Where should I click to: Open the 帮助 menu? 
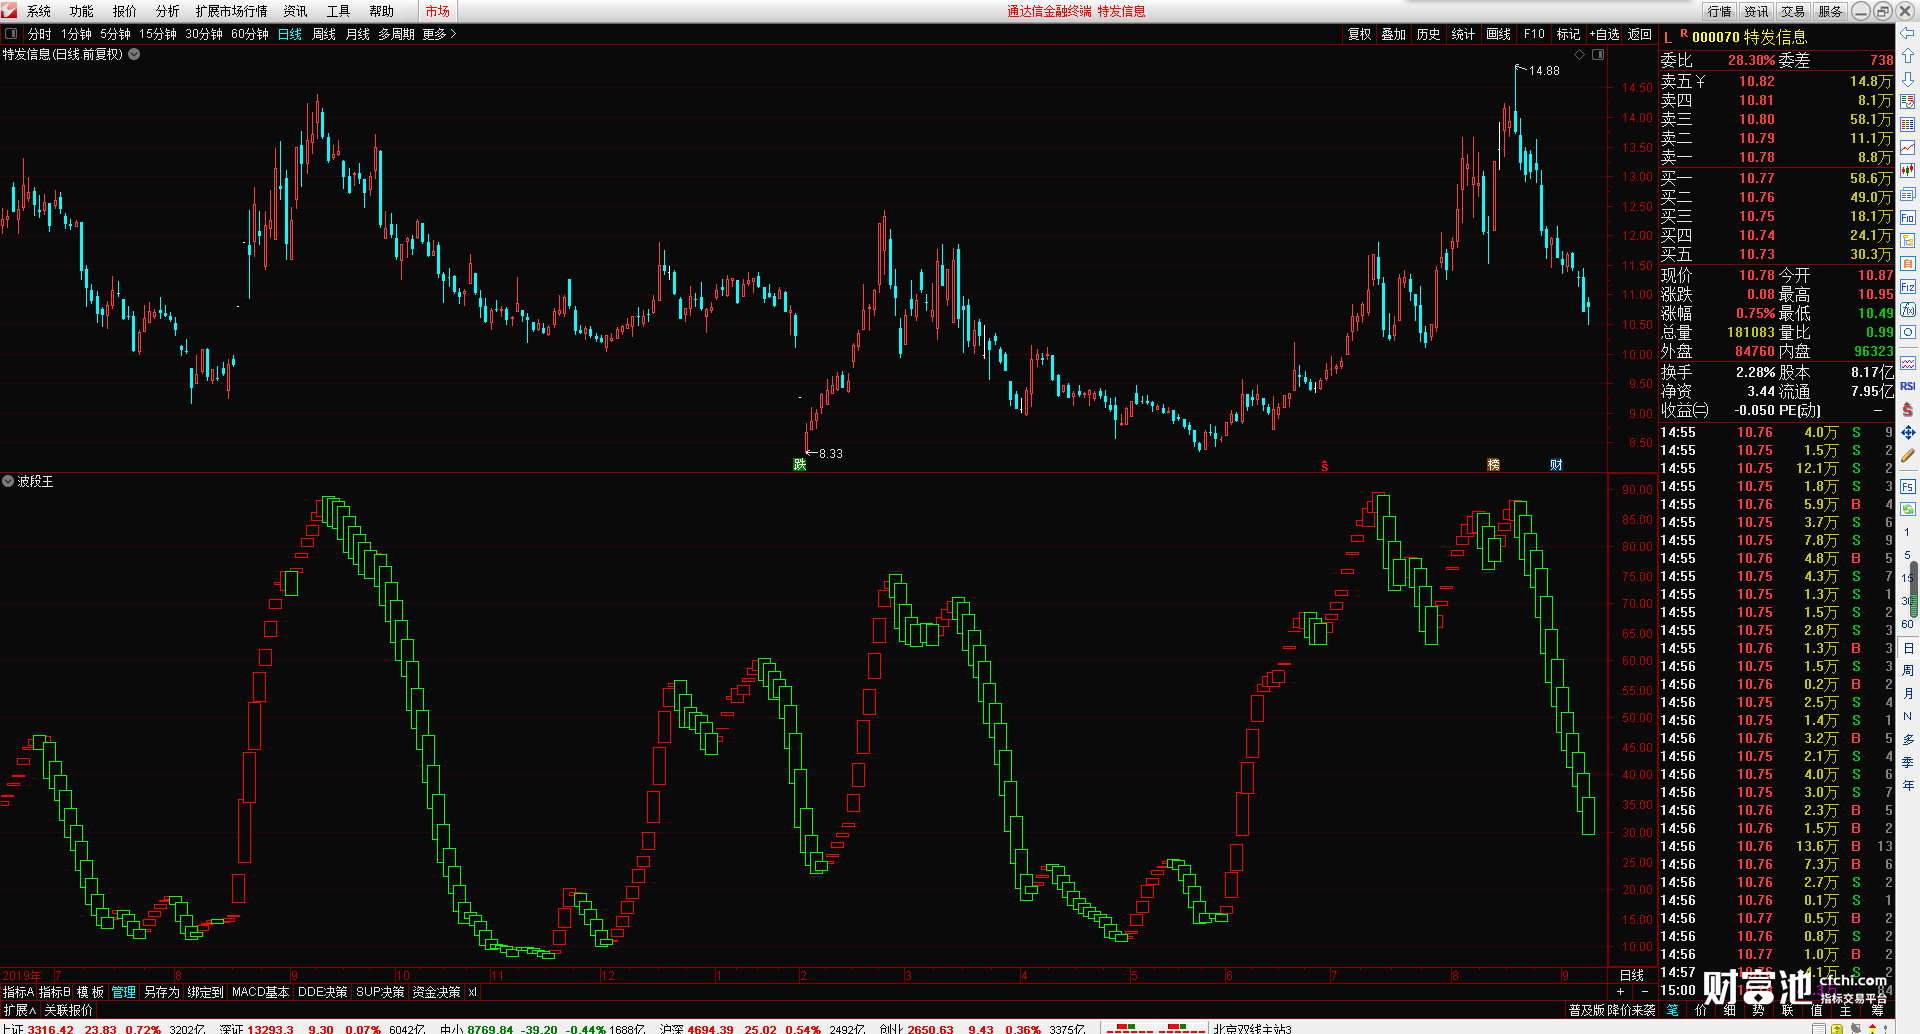[x=382, y=11]
